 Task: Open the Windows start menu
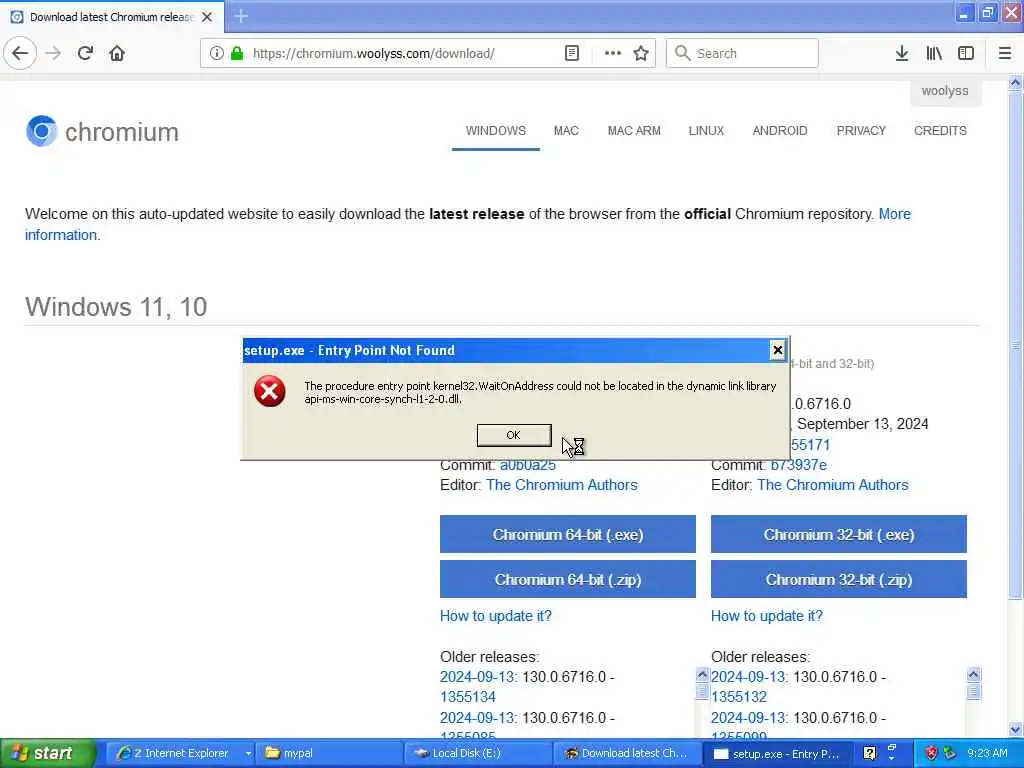pos(47,753)
